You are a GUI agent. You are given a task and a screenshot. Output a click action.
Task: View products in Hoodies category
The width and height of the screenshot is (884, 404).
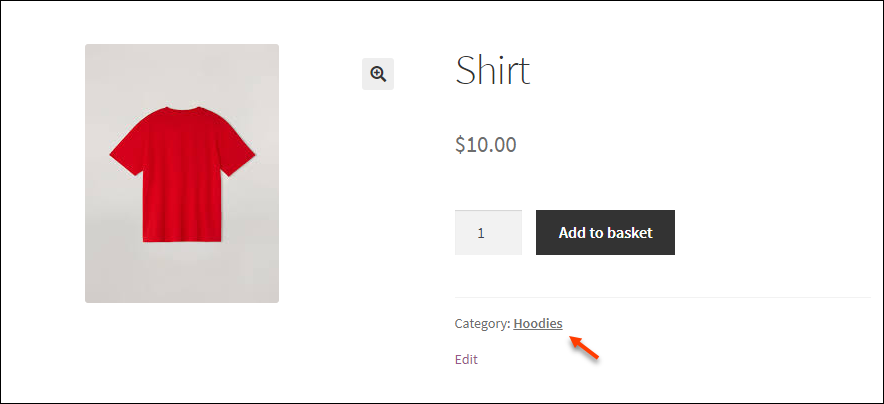point(538,324)
